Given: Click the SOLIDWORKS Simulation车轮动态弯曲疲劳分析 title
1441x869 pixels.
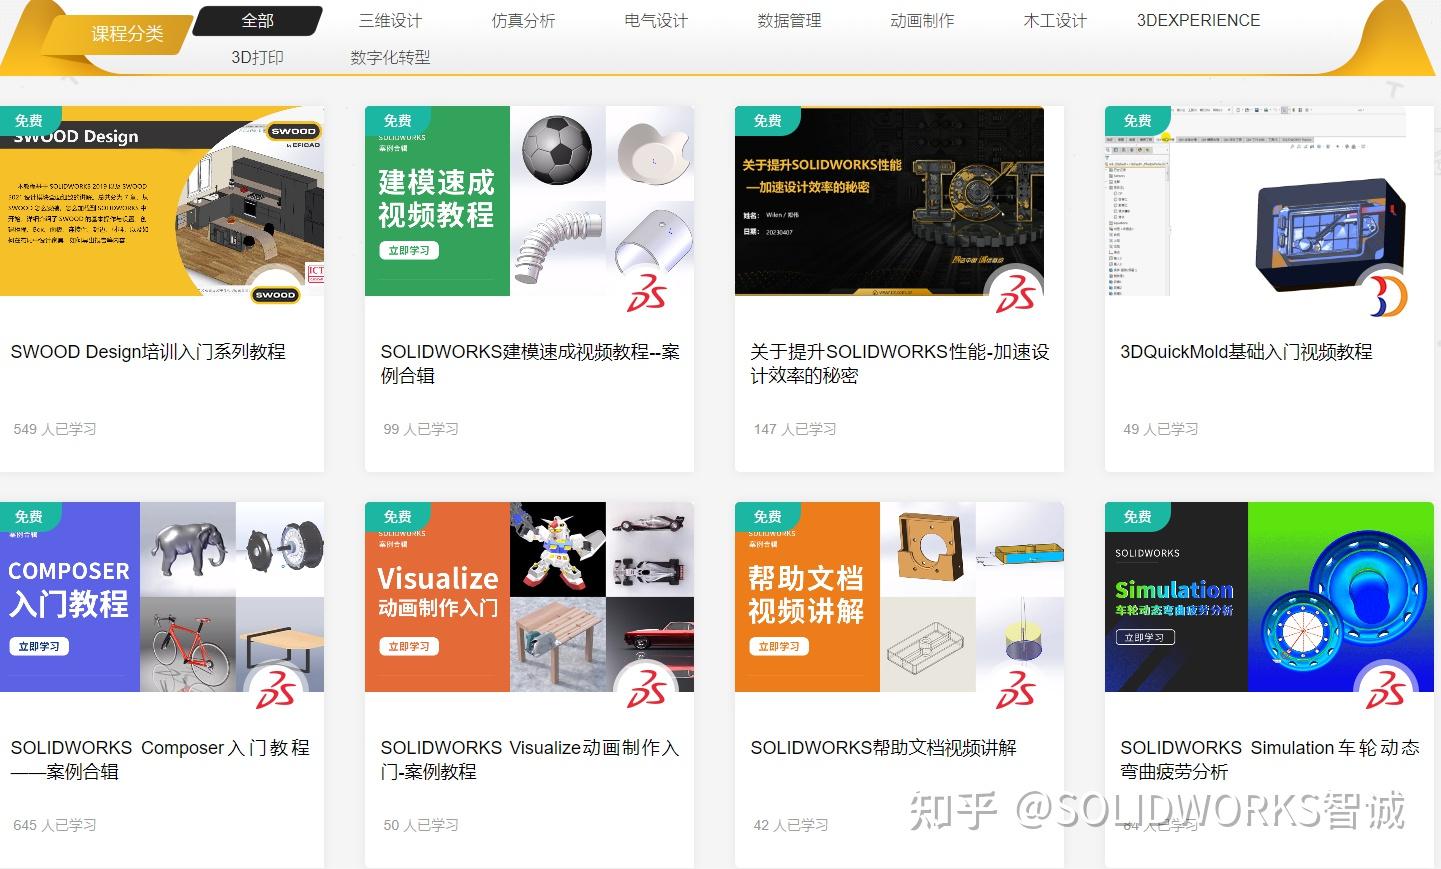Looking at the screenshot, I should tap(1270, 760).
